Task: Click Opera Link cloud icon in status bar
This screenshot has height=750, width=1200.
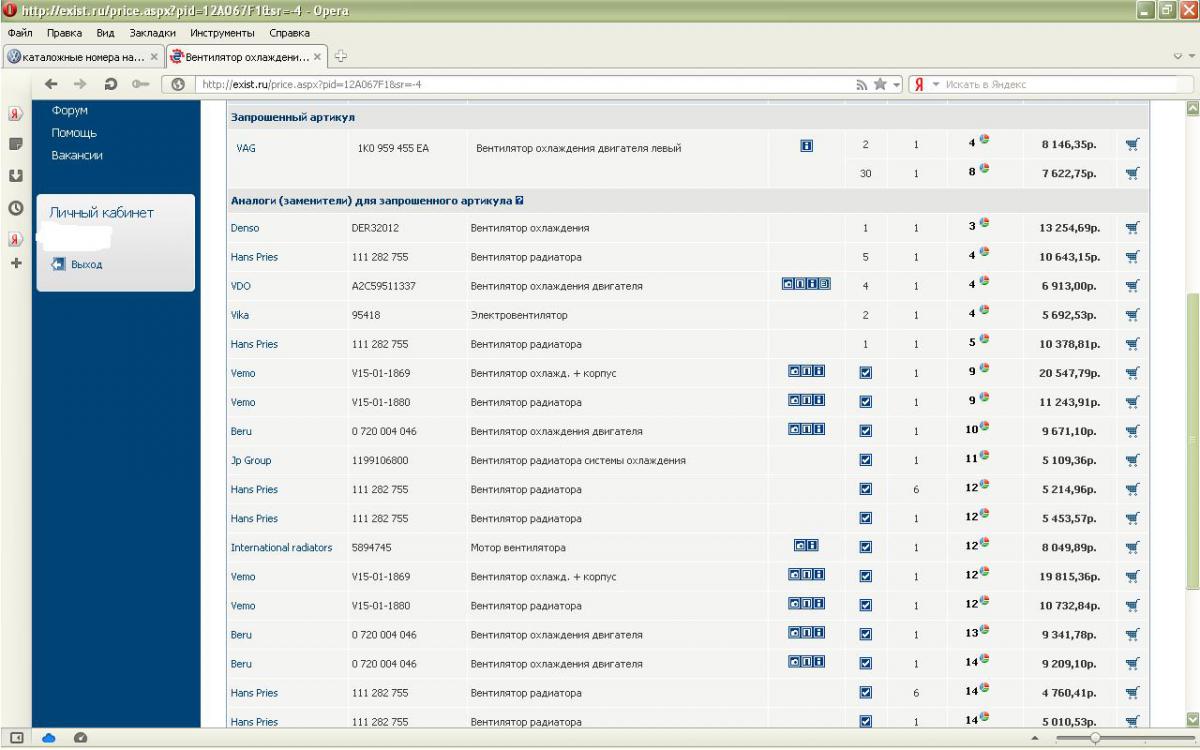Action: tap(48, 738)
